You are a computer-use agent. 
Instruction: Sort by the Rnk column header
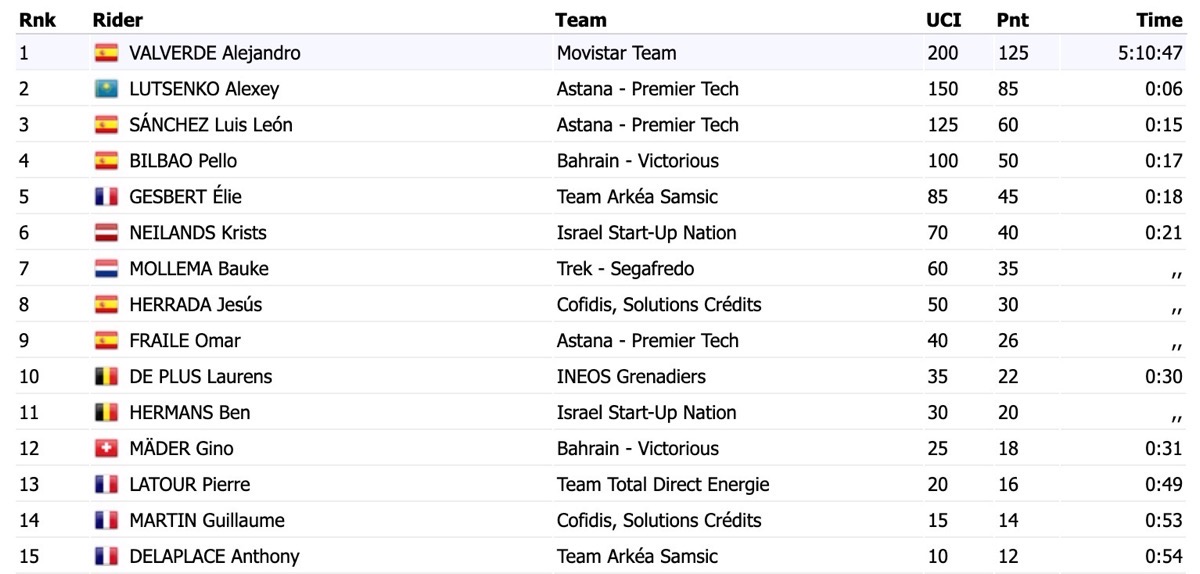pos(38,20)
